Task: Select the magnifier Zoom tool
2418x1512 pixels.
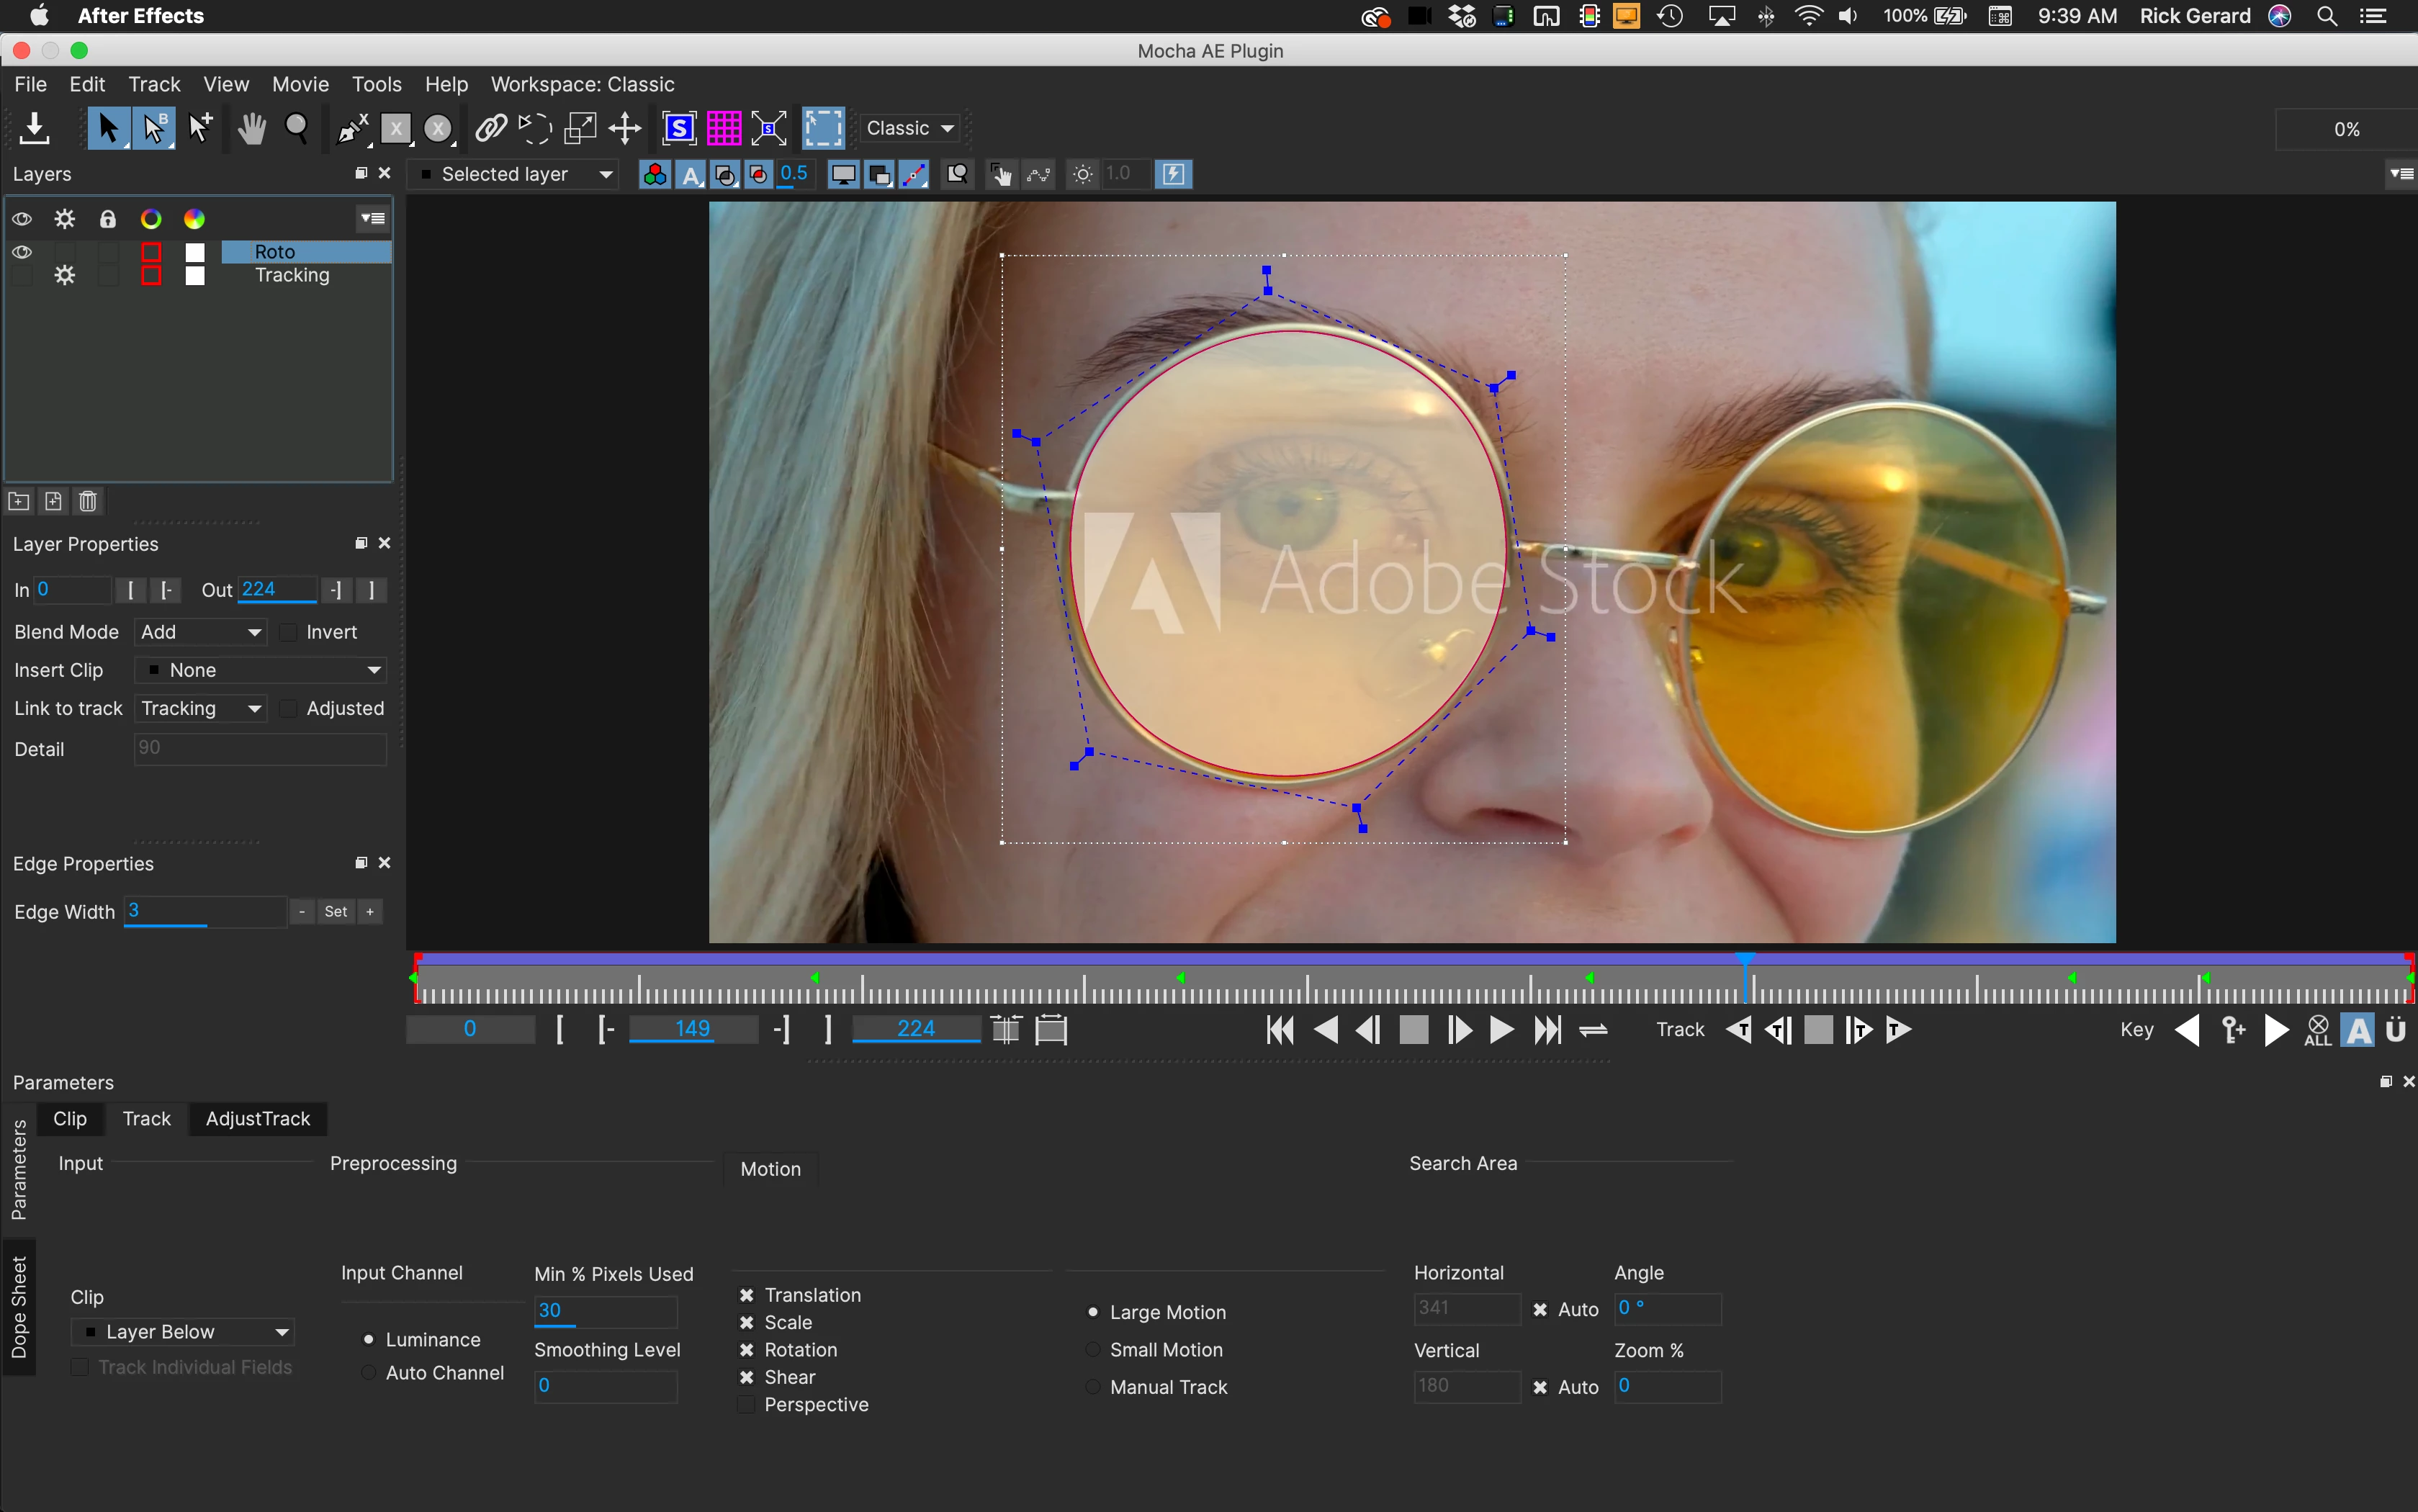Action: coord(297,128)
